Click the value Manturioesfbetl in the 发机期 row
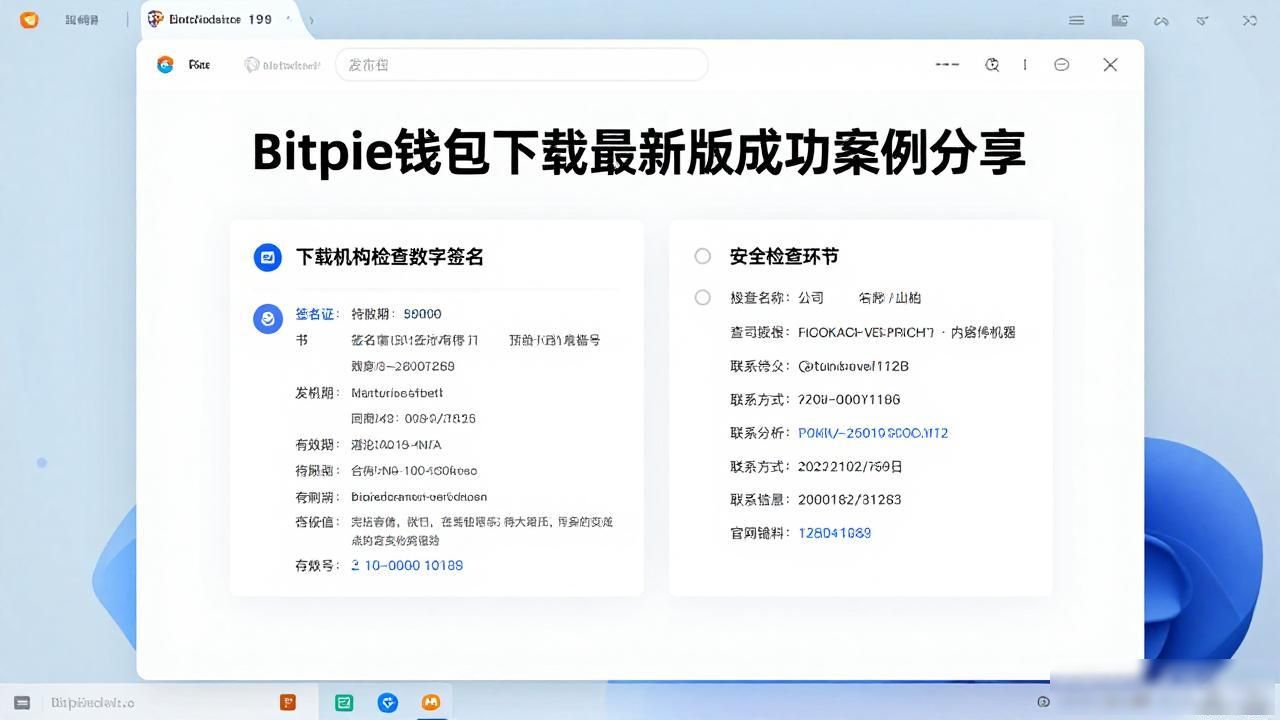The width and height of the screenshot is (1280, 720). (x=397, y=393)
